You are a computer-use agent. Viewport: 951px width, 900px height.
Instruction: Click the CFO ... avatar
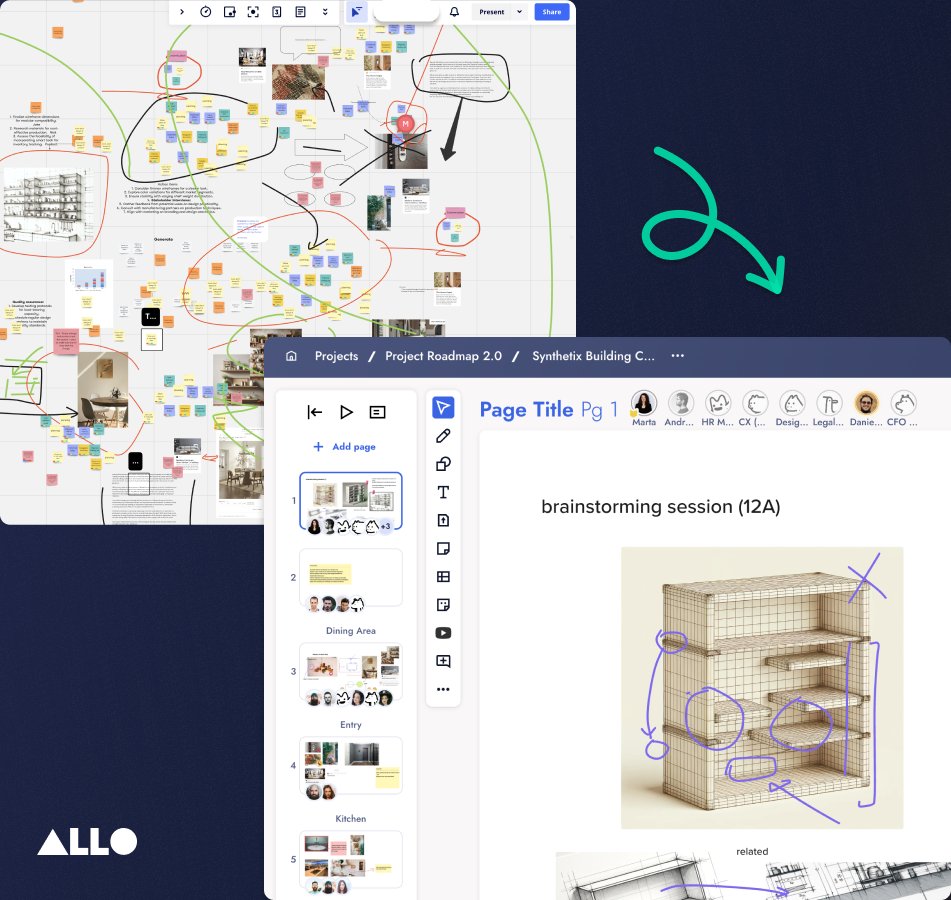(x=904, y=403)
